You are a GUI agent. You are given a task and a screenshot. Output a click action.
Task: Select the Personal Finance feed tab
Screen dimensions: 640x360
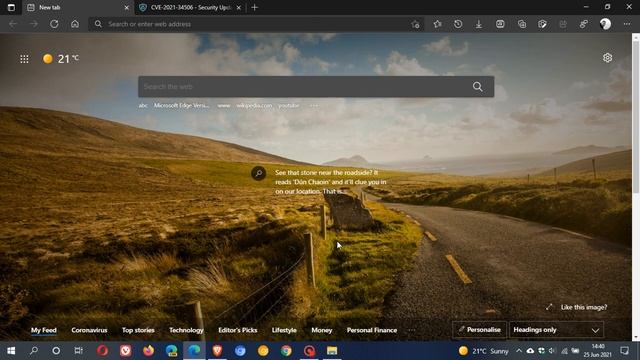(x=372, y=330)
